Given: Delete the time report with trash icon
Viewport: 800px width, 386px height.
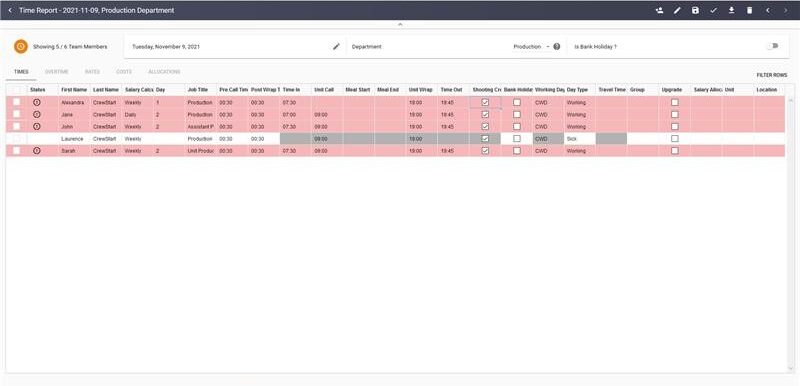Looking at the screenshot, I should [749, 10].
